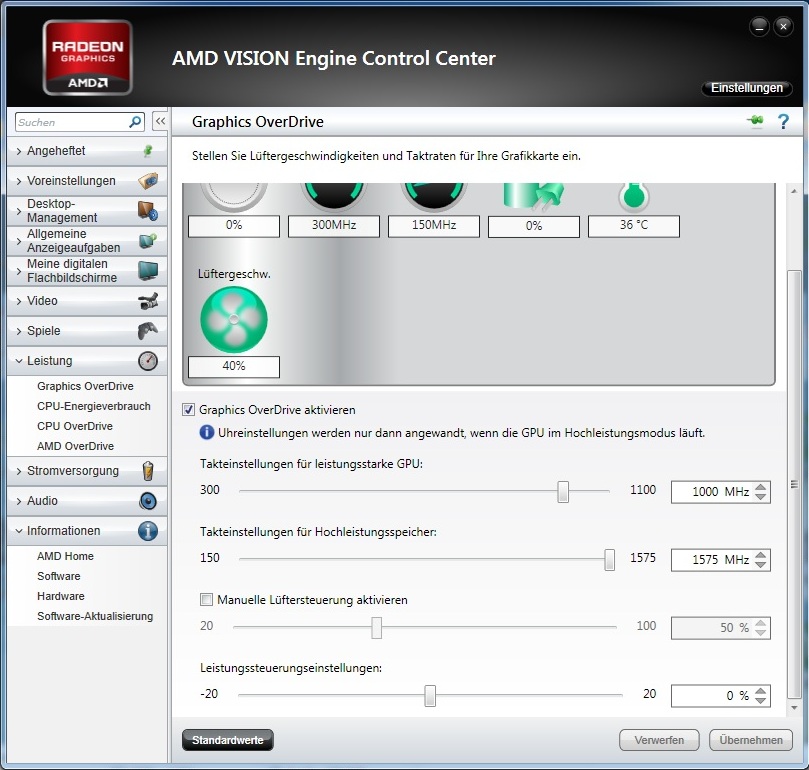
Task: Click the Meine digitalen Flachbildschirme display icon
Action: 148,270
